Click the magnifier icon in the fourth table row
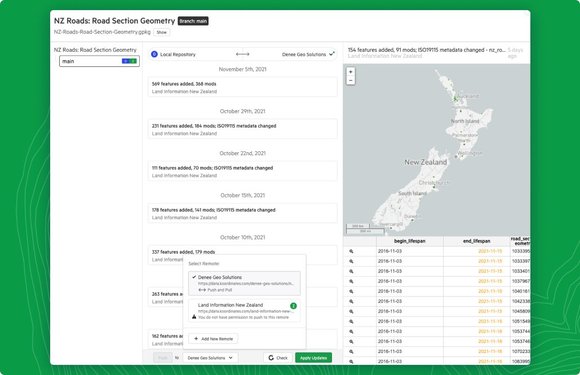580x375 pixels. pos(351,281)
